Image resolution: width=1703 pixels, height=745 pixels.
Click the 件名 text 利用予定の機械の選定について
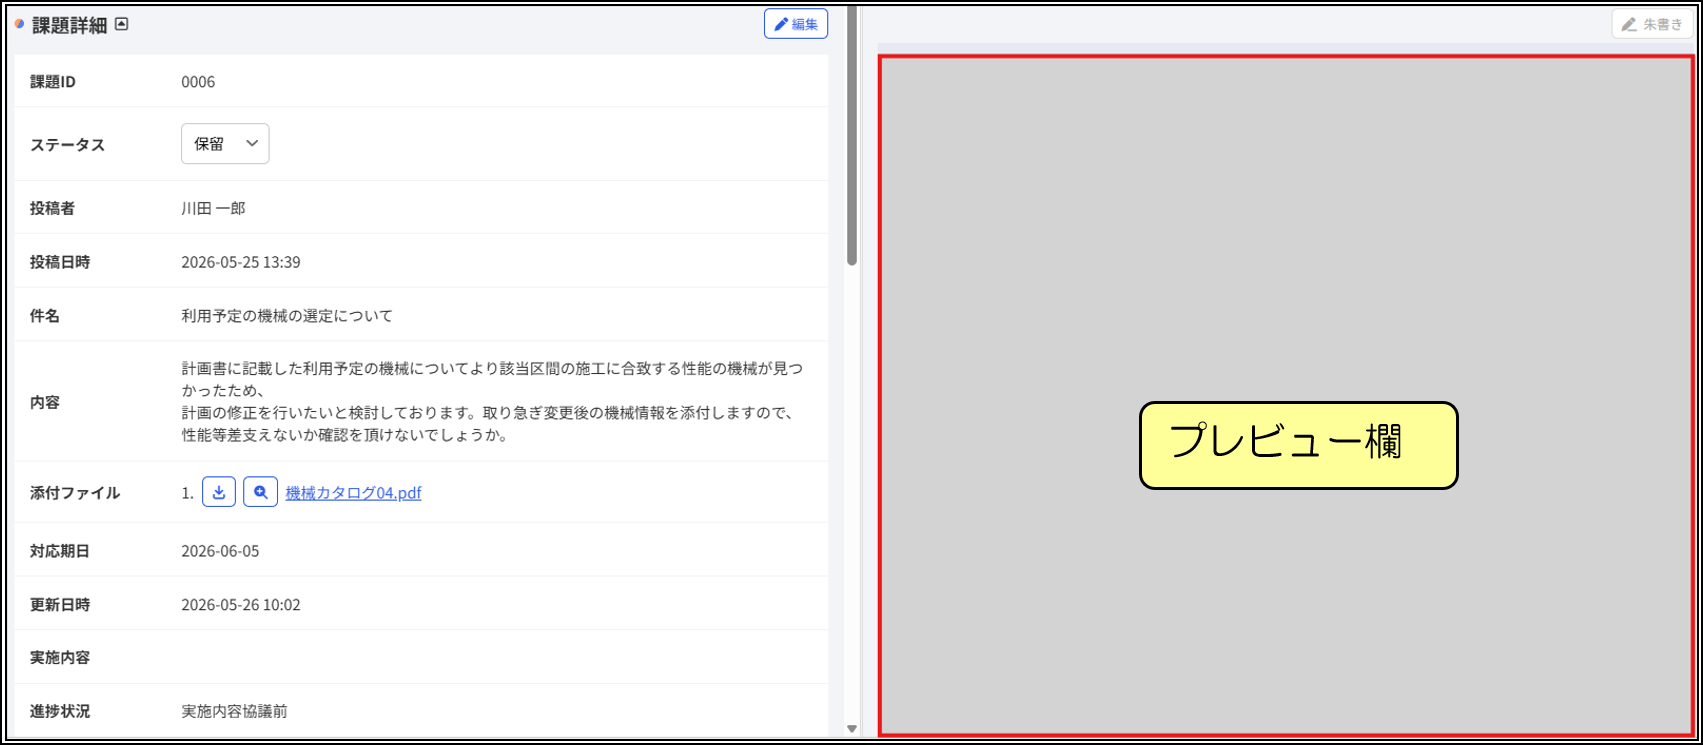tap(287, 316)
